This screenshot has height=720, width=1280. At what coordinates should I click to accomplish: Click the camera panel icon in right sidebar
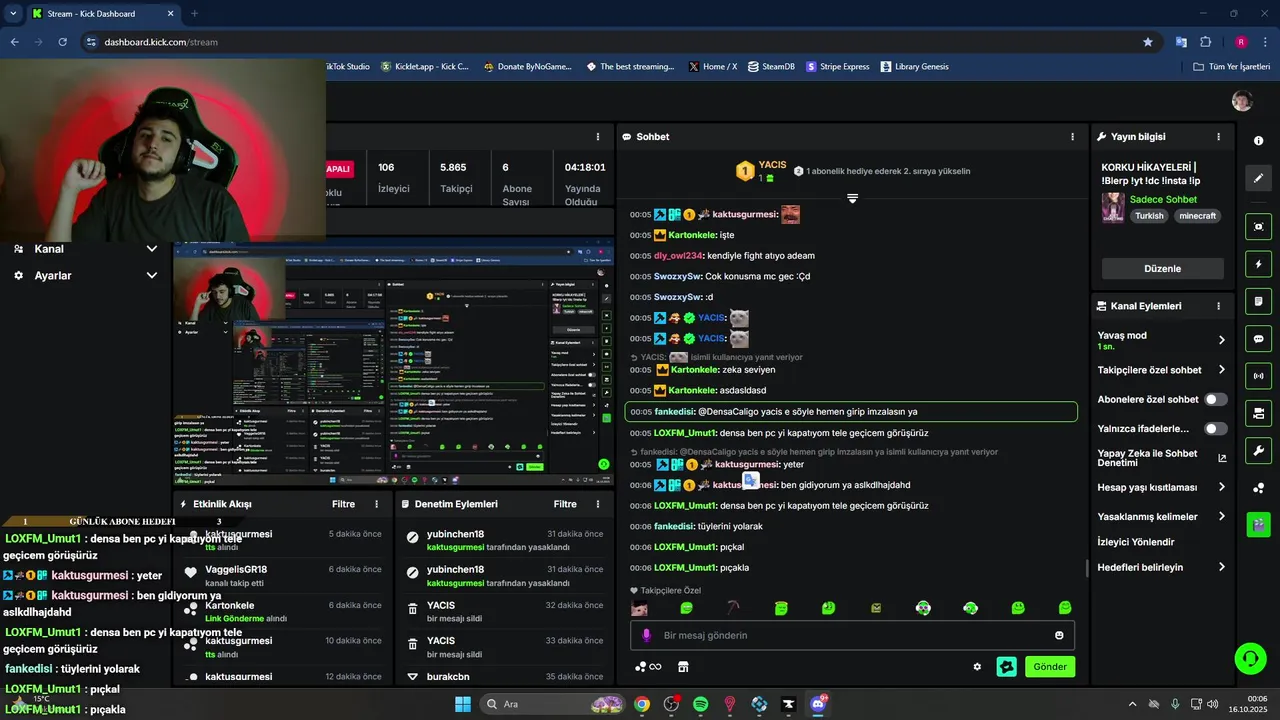click(1258, 413)
